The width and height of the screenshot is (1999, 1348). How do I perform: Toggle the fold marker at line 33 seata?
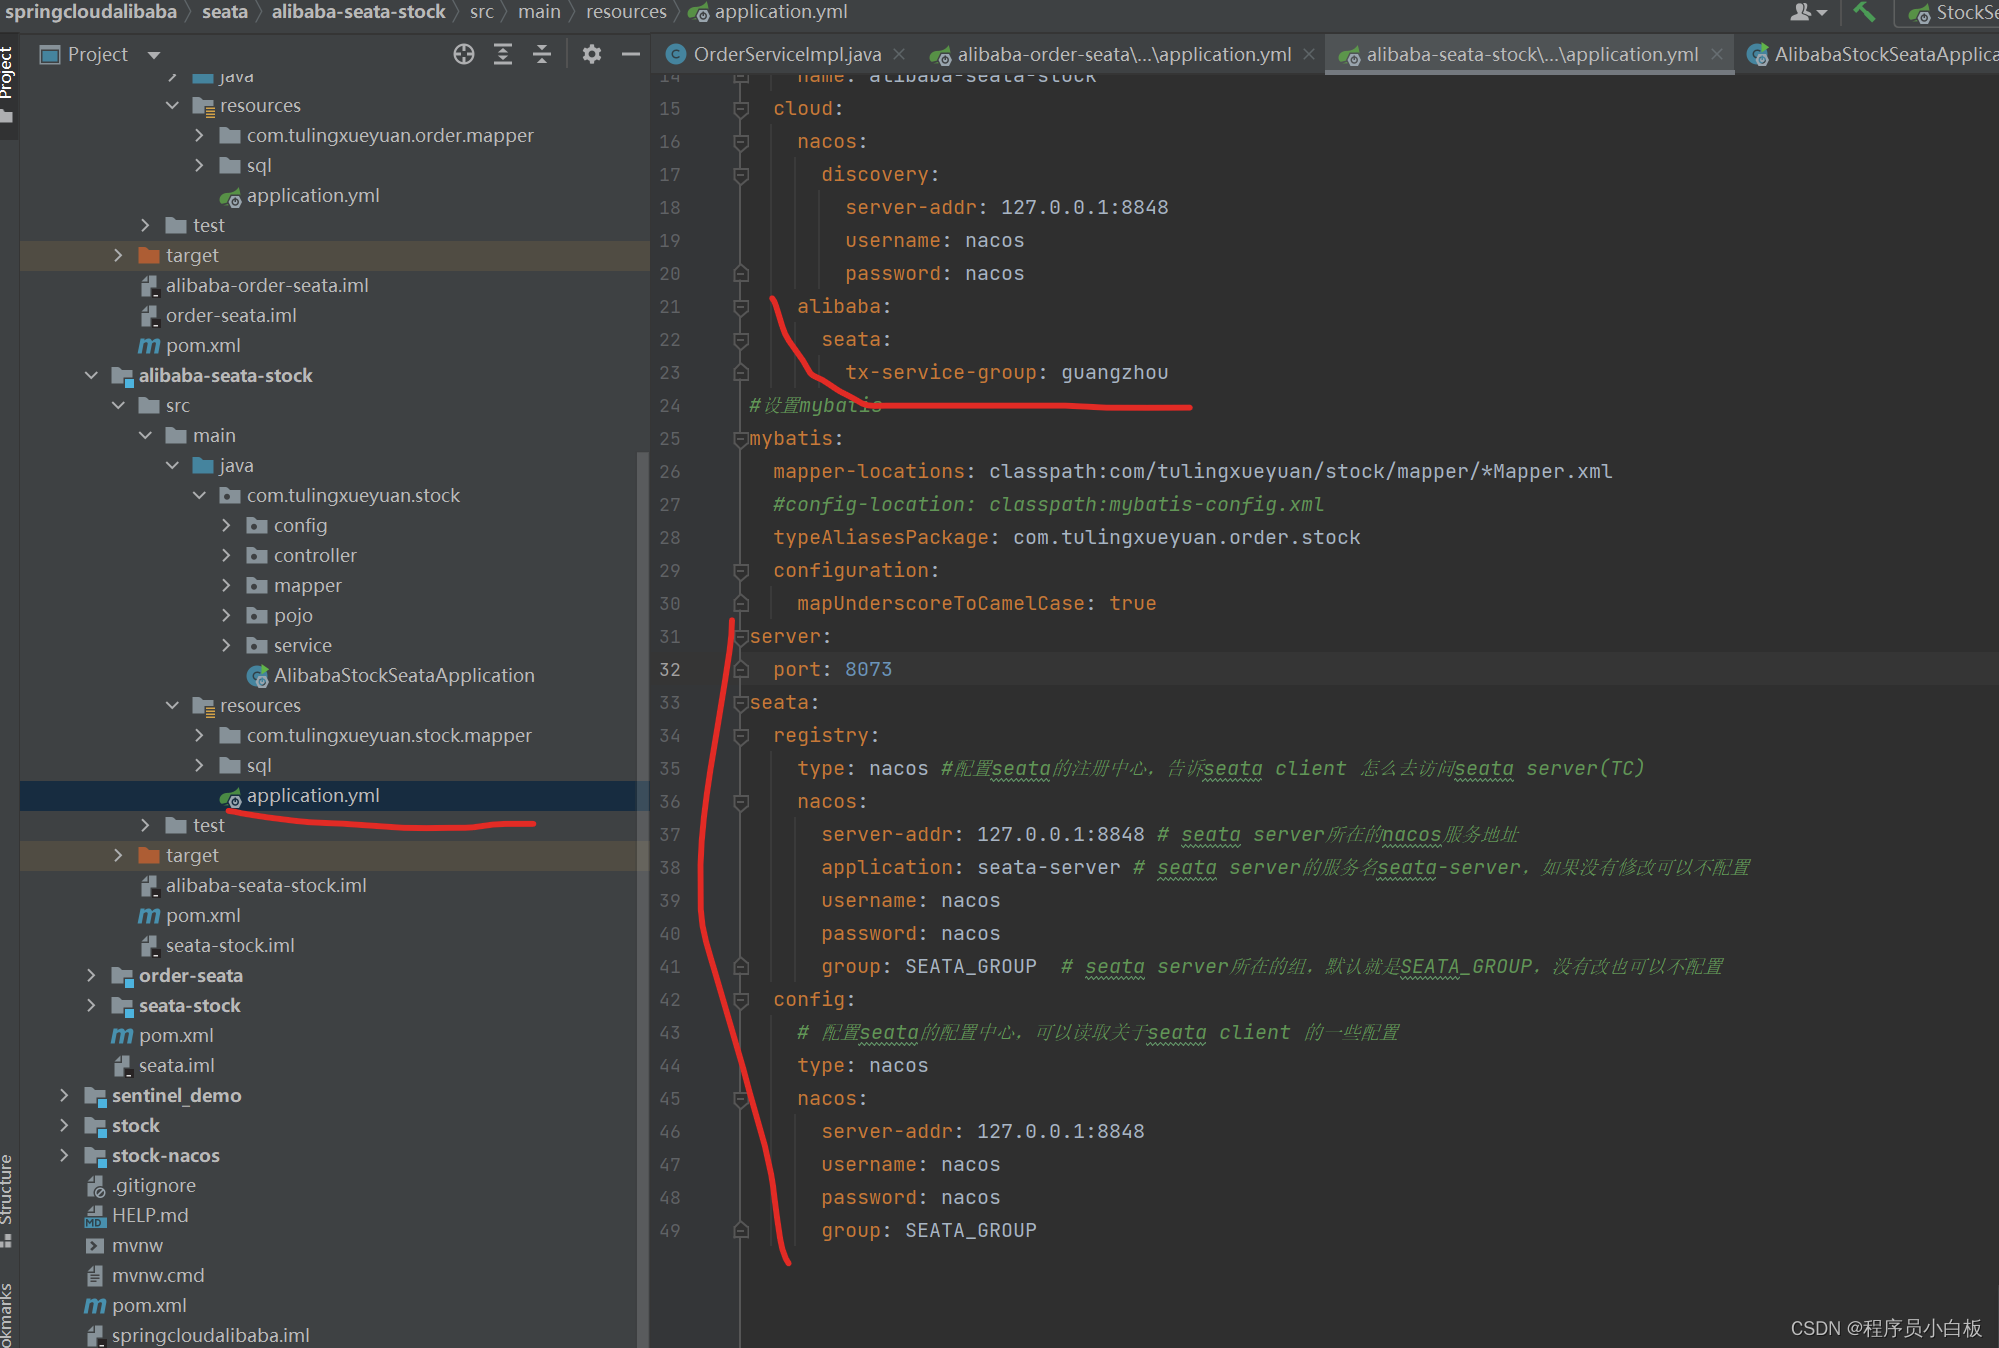click(741, 703)
